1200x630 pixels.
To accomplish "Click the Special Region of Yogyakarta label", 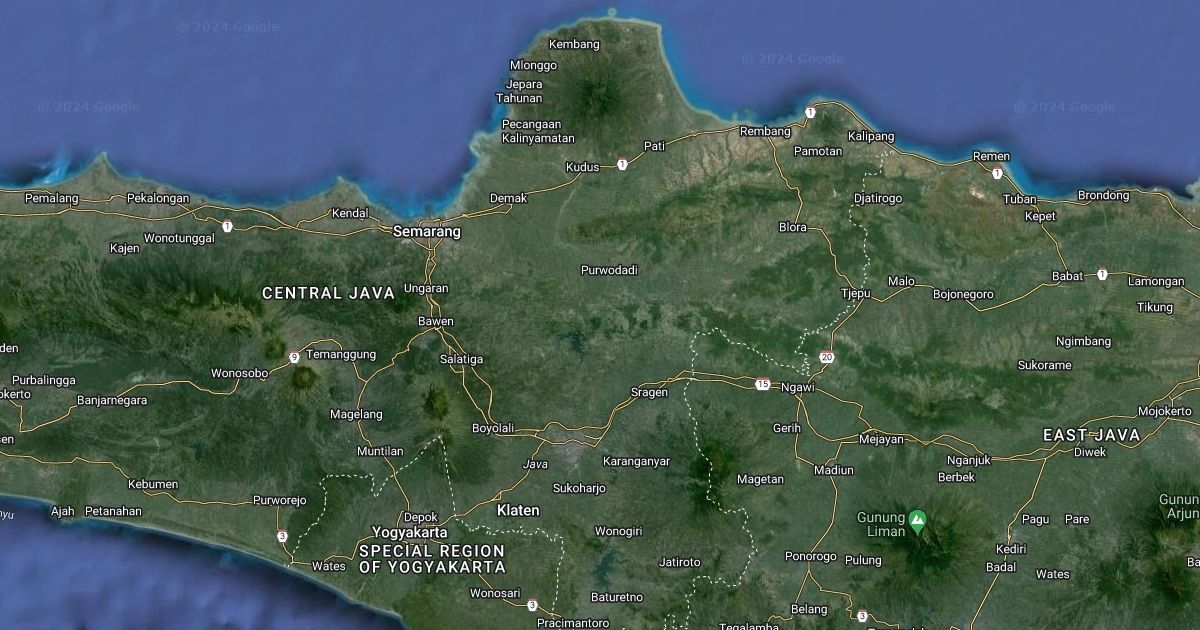I will point(432,559).
